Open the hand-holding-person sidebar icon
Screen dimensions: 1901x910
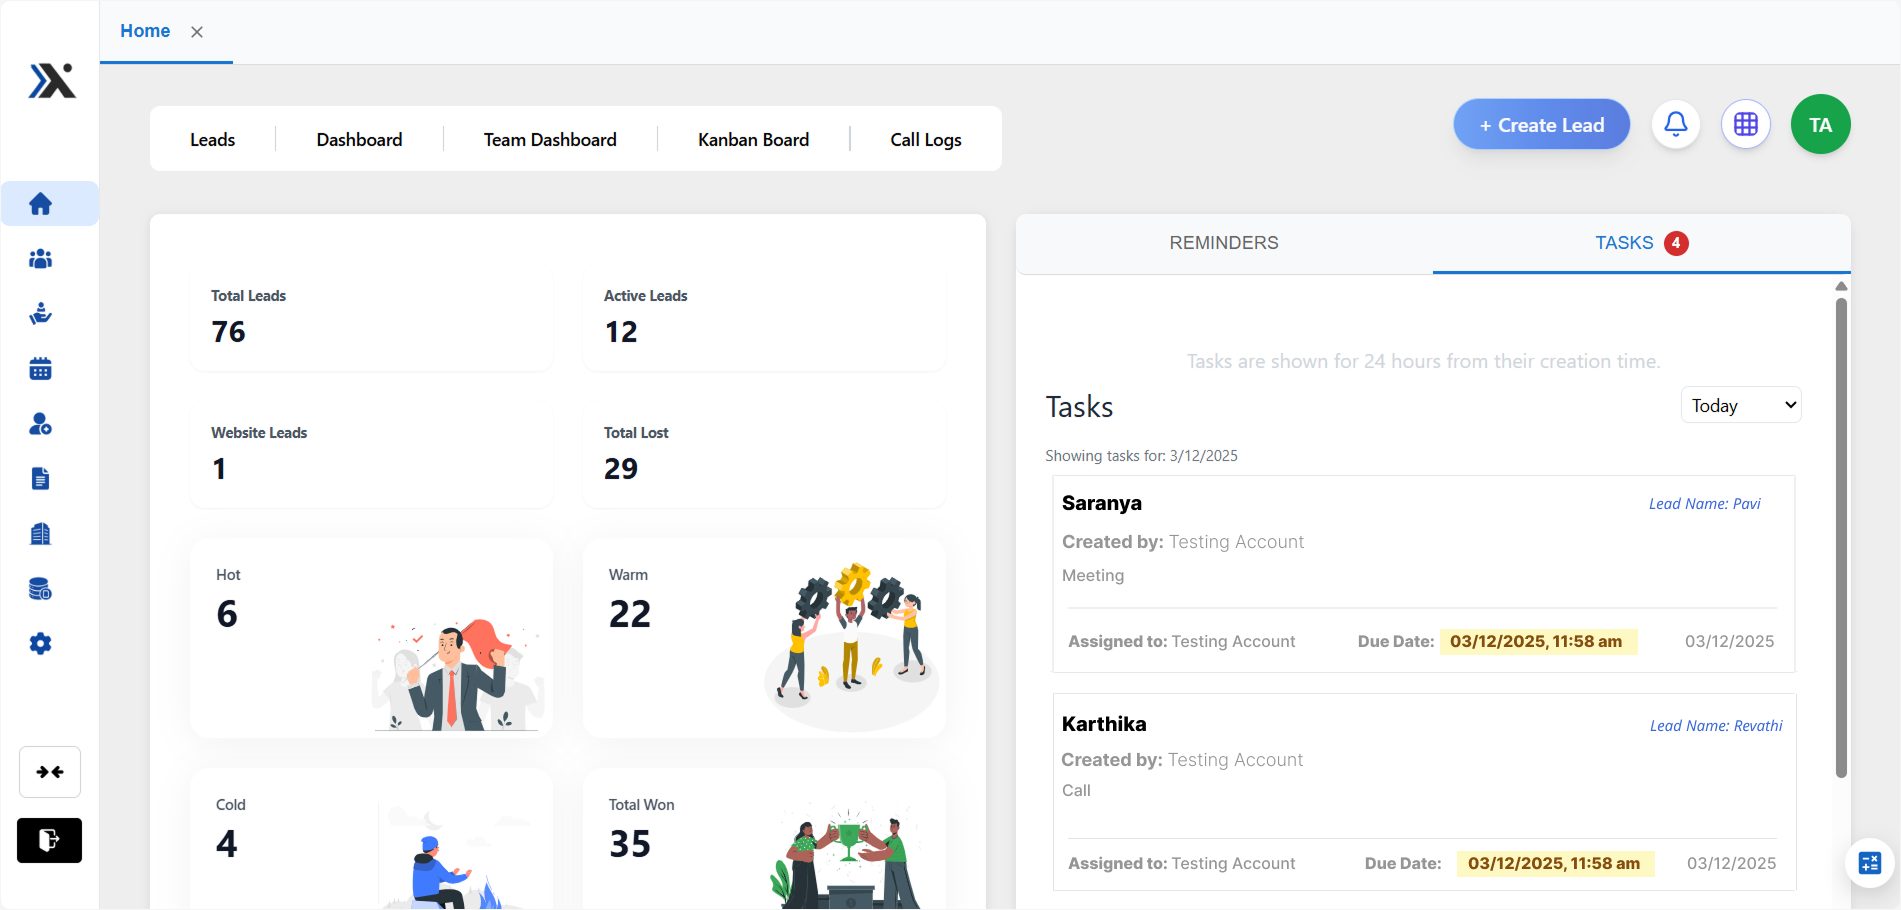[41, 314]
